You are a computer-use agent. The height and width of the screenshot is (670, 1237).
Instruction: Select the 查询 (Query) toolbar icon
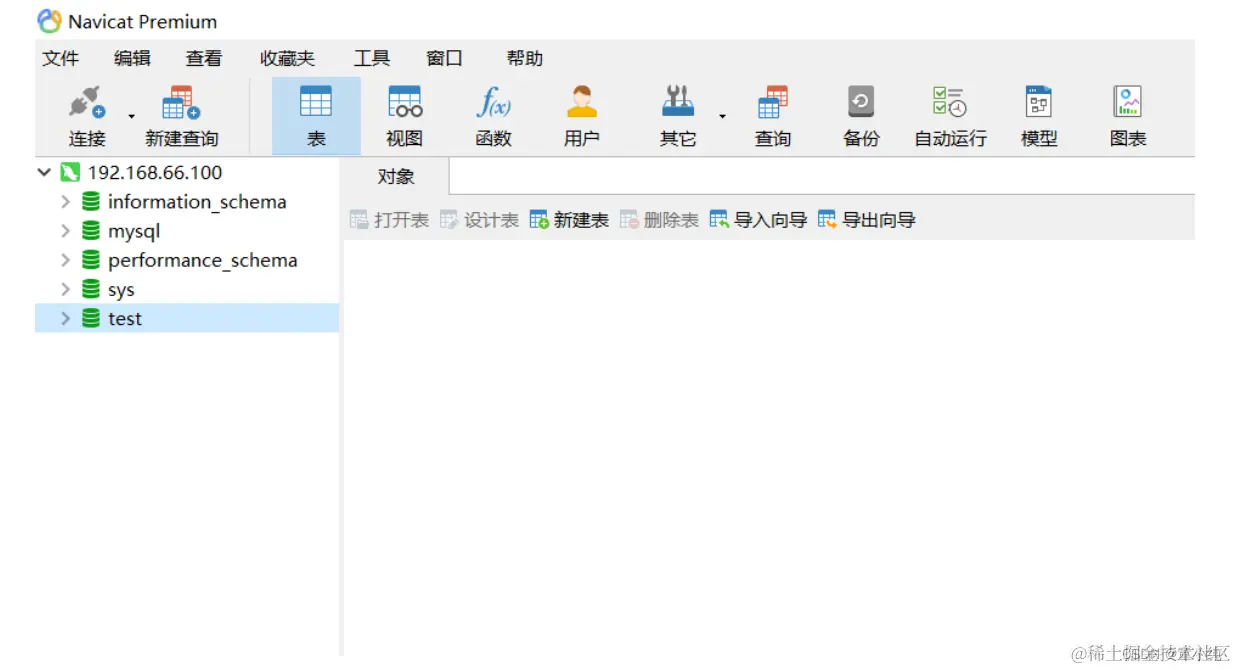coord(772,117)
